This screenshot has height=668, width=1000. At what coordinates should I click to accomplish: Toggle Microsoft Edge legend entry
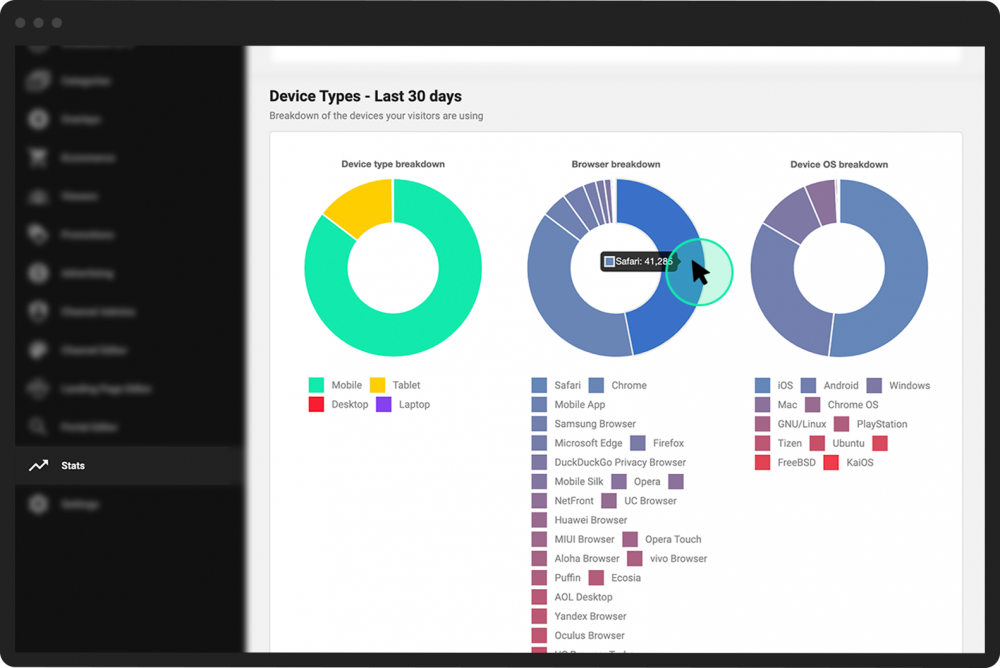577,443
